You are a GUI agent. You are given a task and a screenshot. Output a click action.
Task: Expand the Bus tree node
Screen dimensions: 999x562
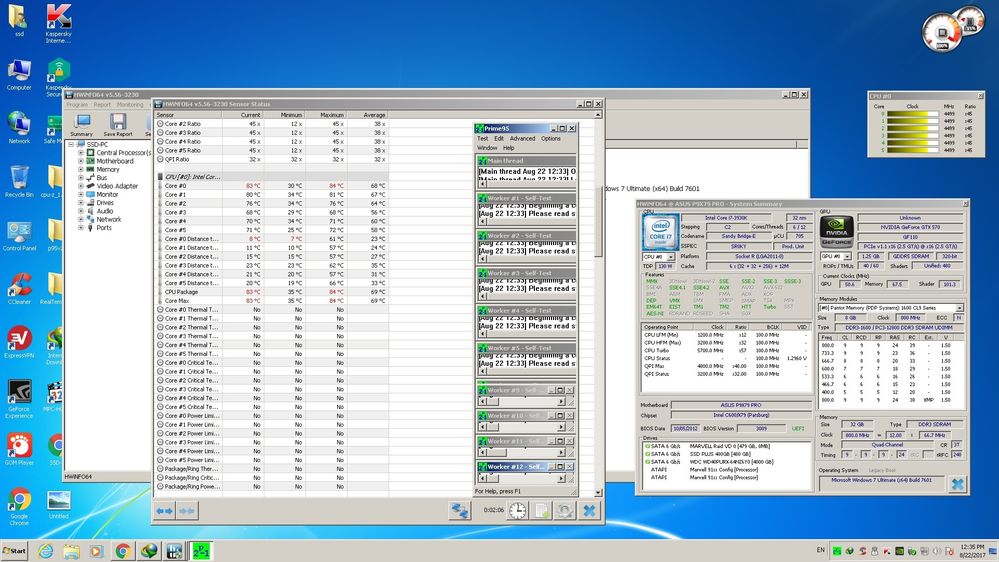[x=81, y=178]
